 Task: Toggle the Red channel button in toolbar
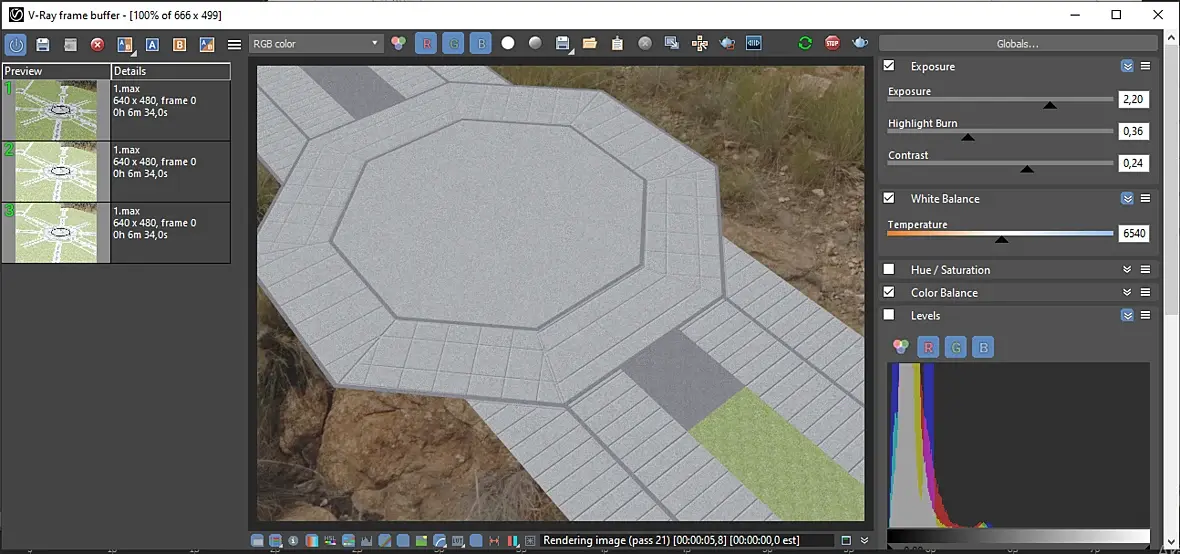pos(427,44)
